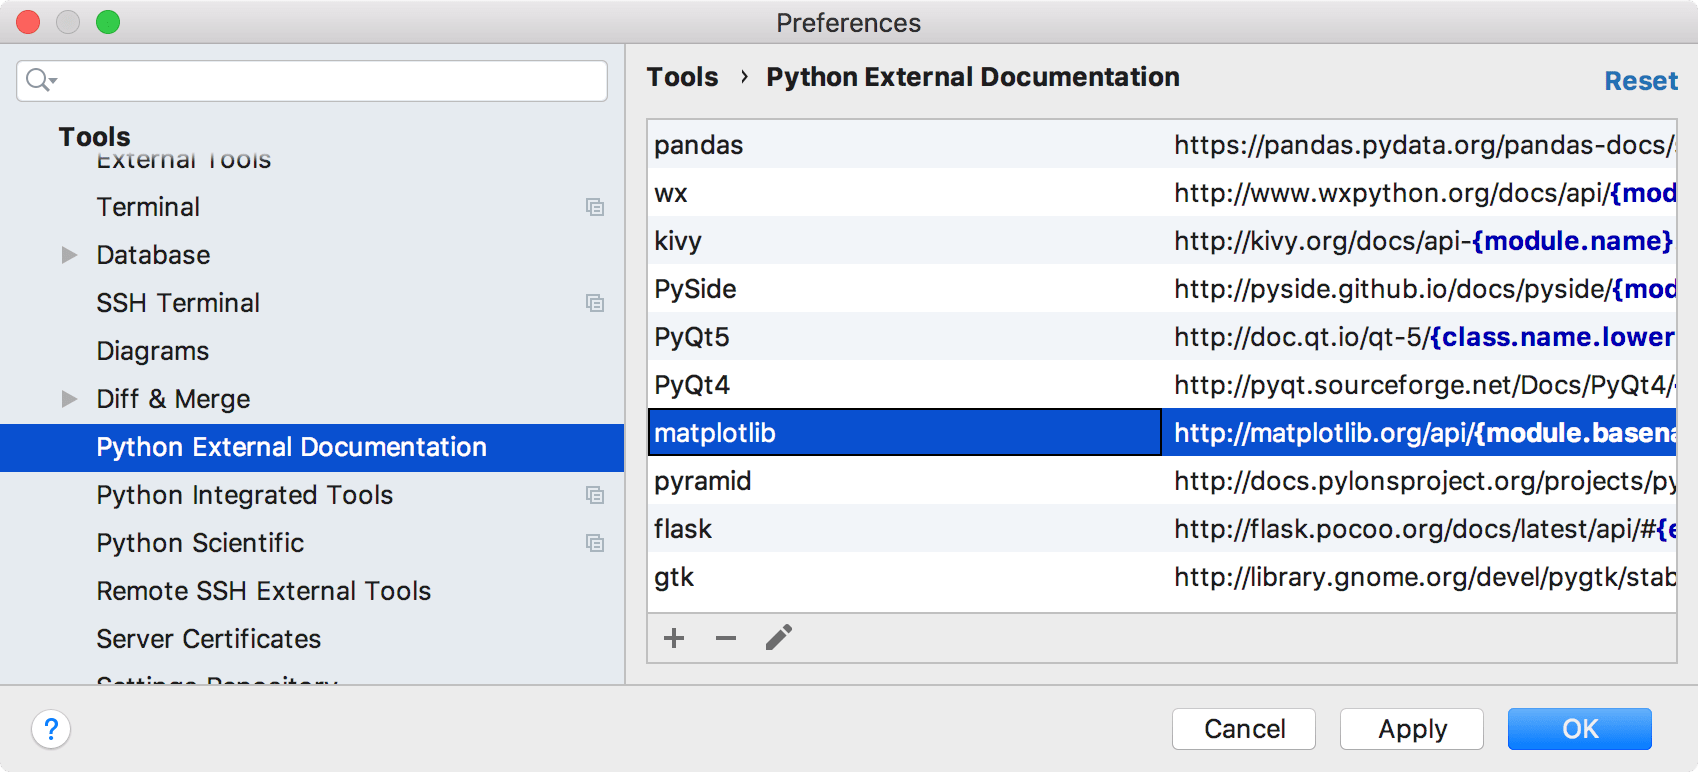Select the matplotlib module cell
Screen dimensions: 1698x772
point(905,433)
